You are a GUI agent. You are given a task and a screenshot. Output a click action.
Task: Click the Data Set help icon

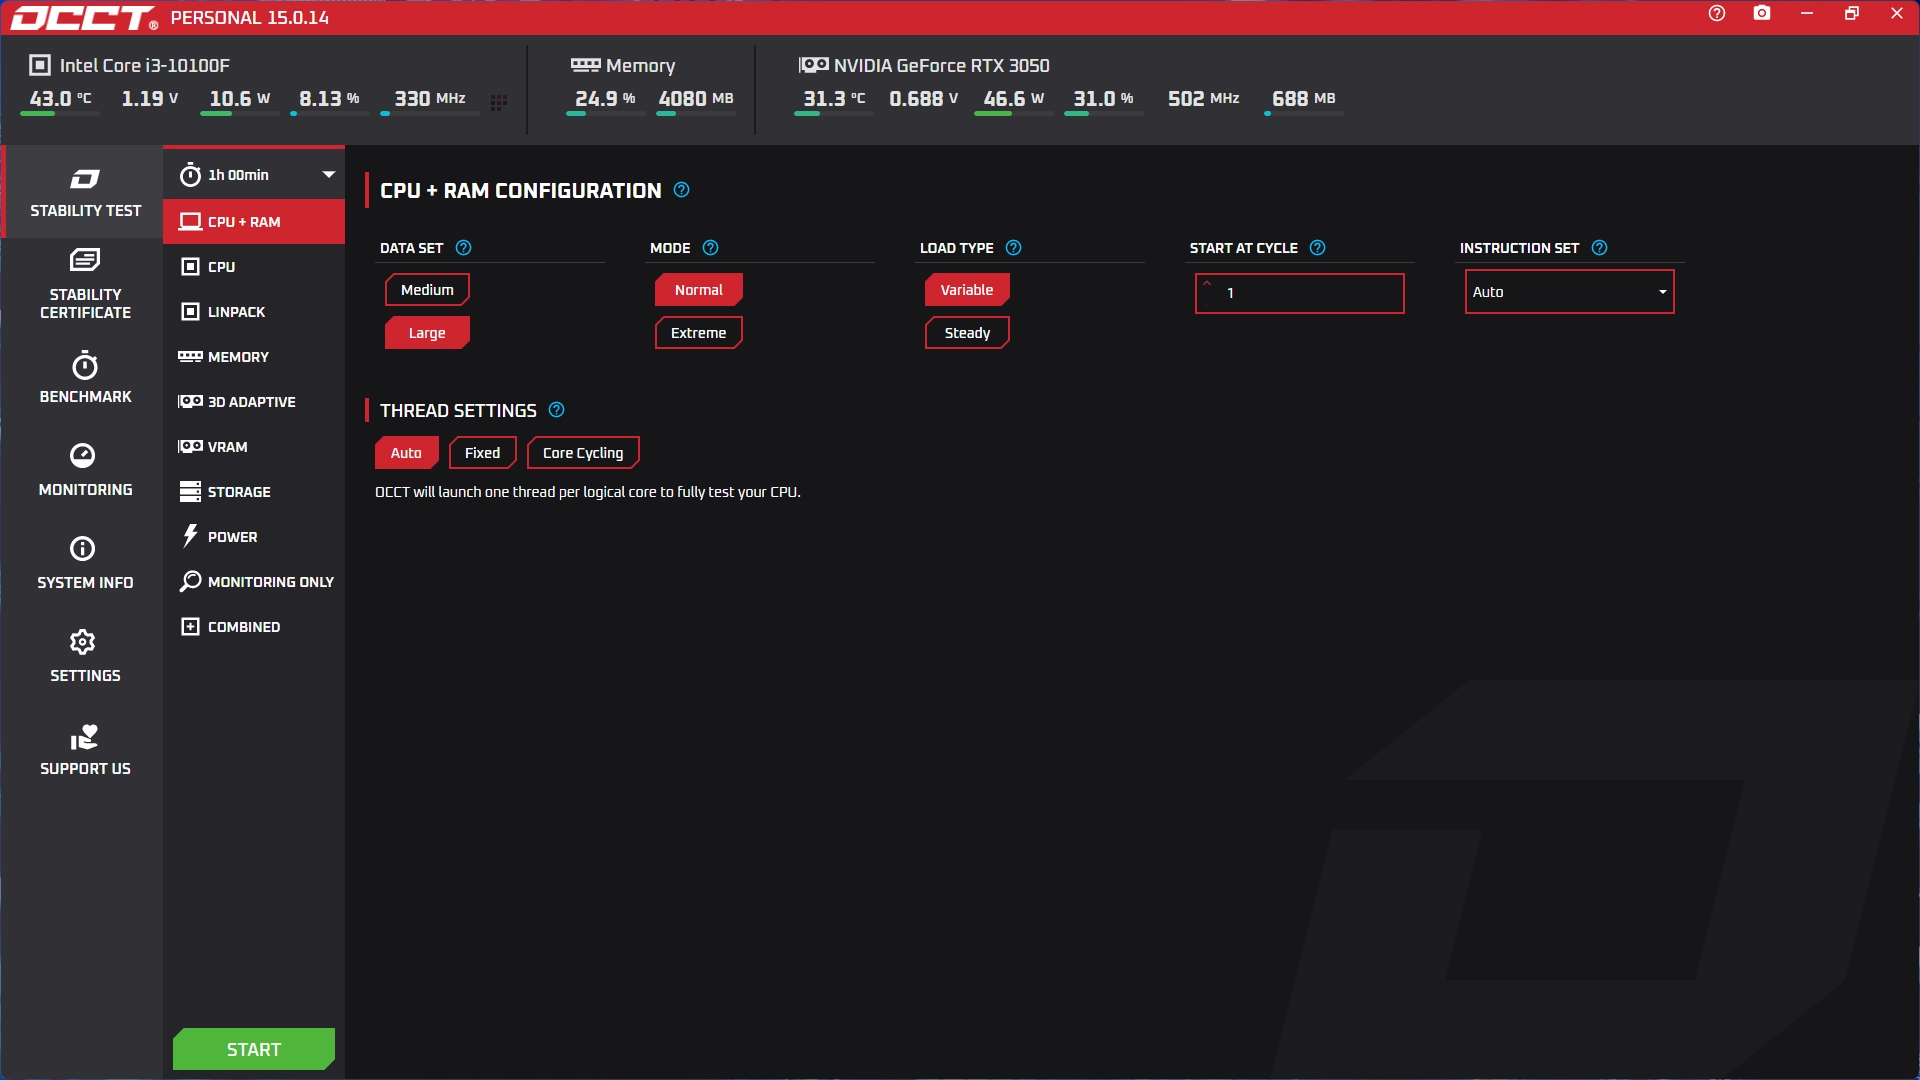pos(463,248)
